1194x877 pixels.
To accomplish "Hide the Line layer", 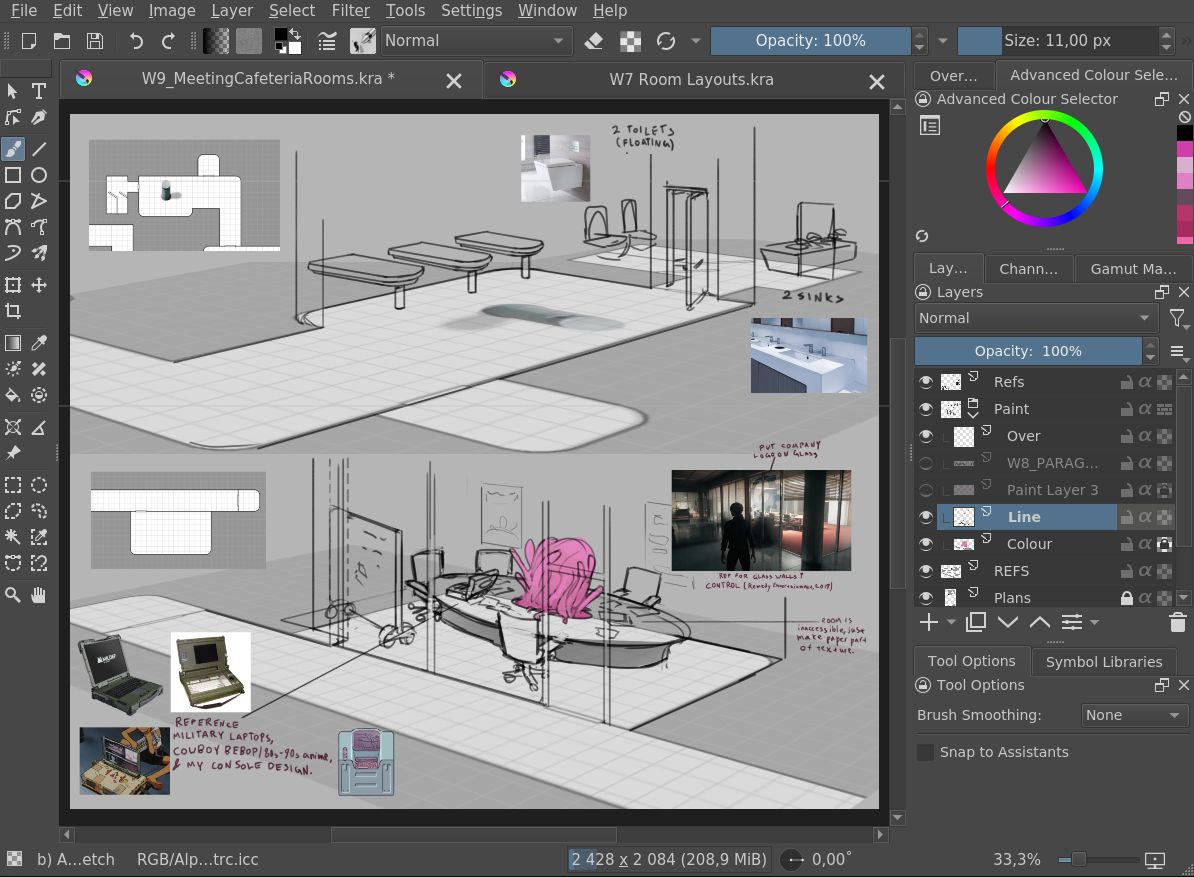I will (926, 517).
